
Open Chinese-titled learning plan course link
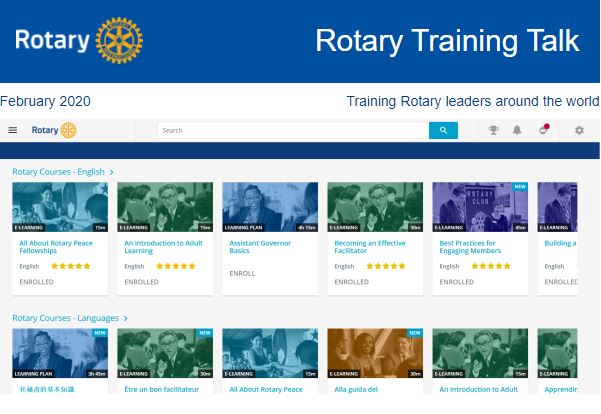47,389
